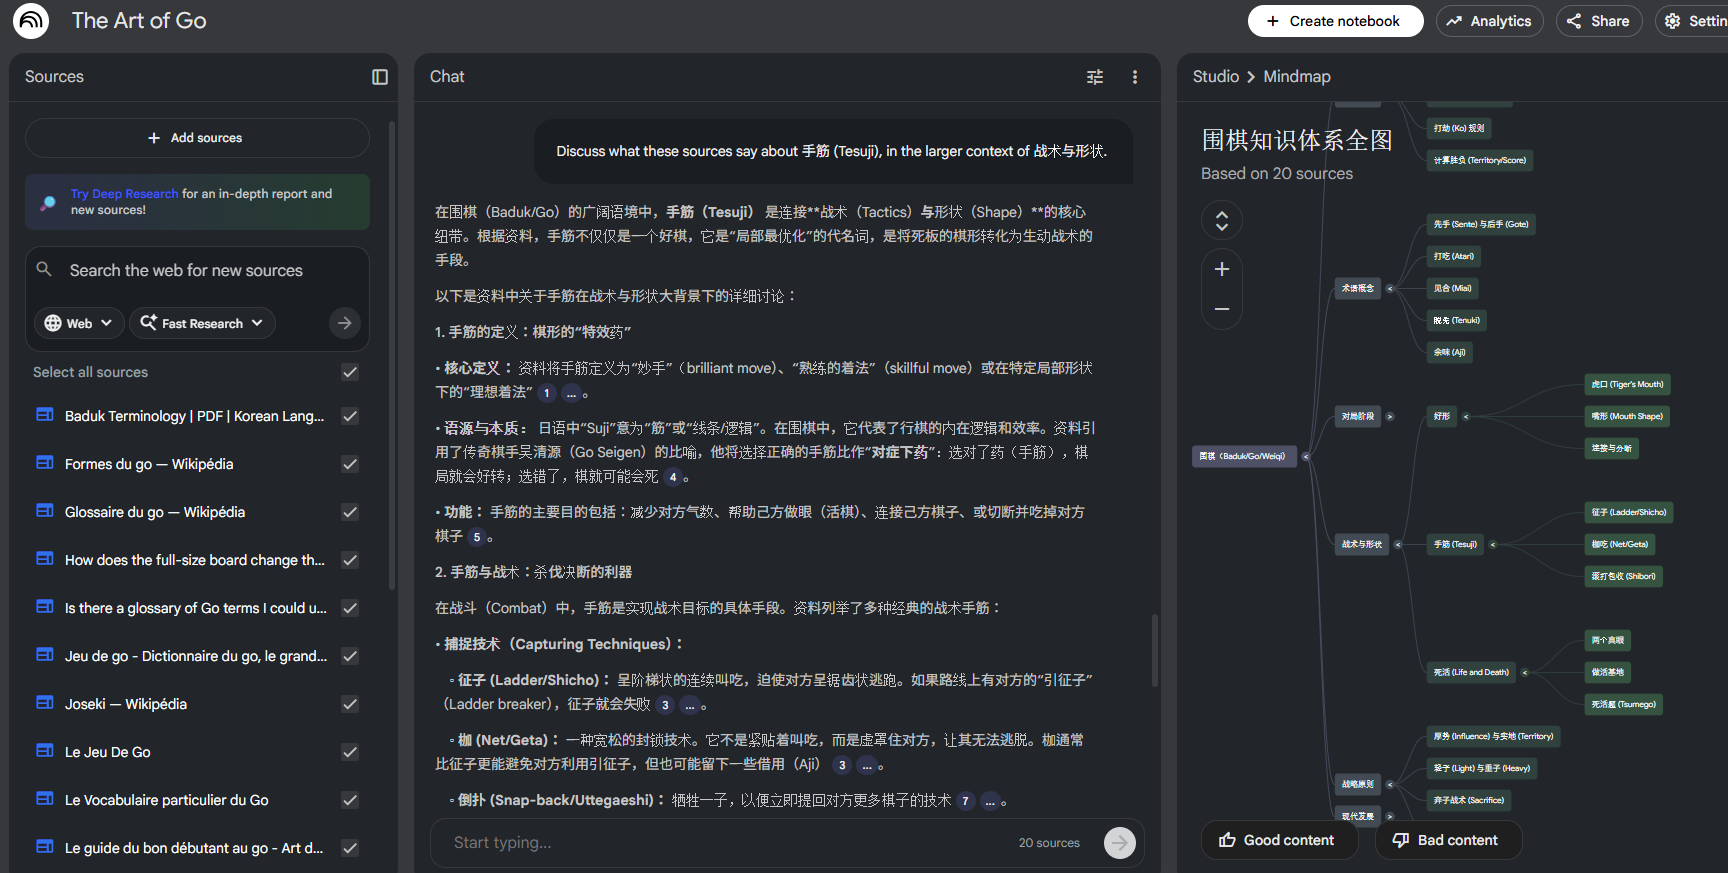The image size is (1728, 873).
Task: Uncheck Glossaire du go — Wikipédia source
Action: coord(350,512)
